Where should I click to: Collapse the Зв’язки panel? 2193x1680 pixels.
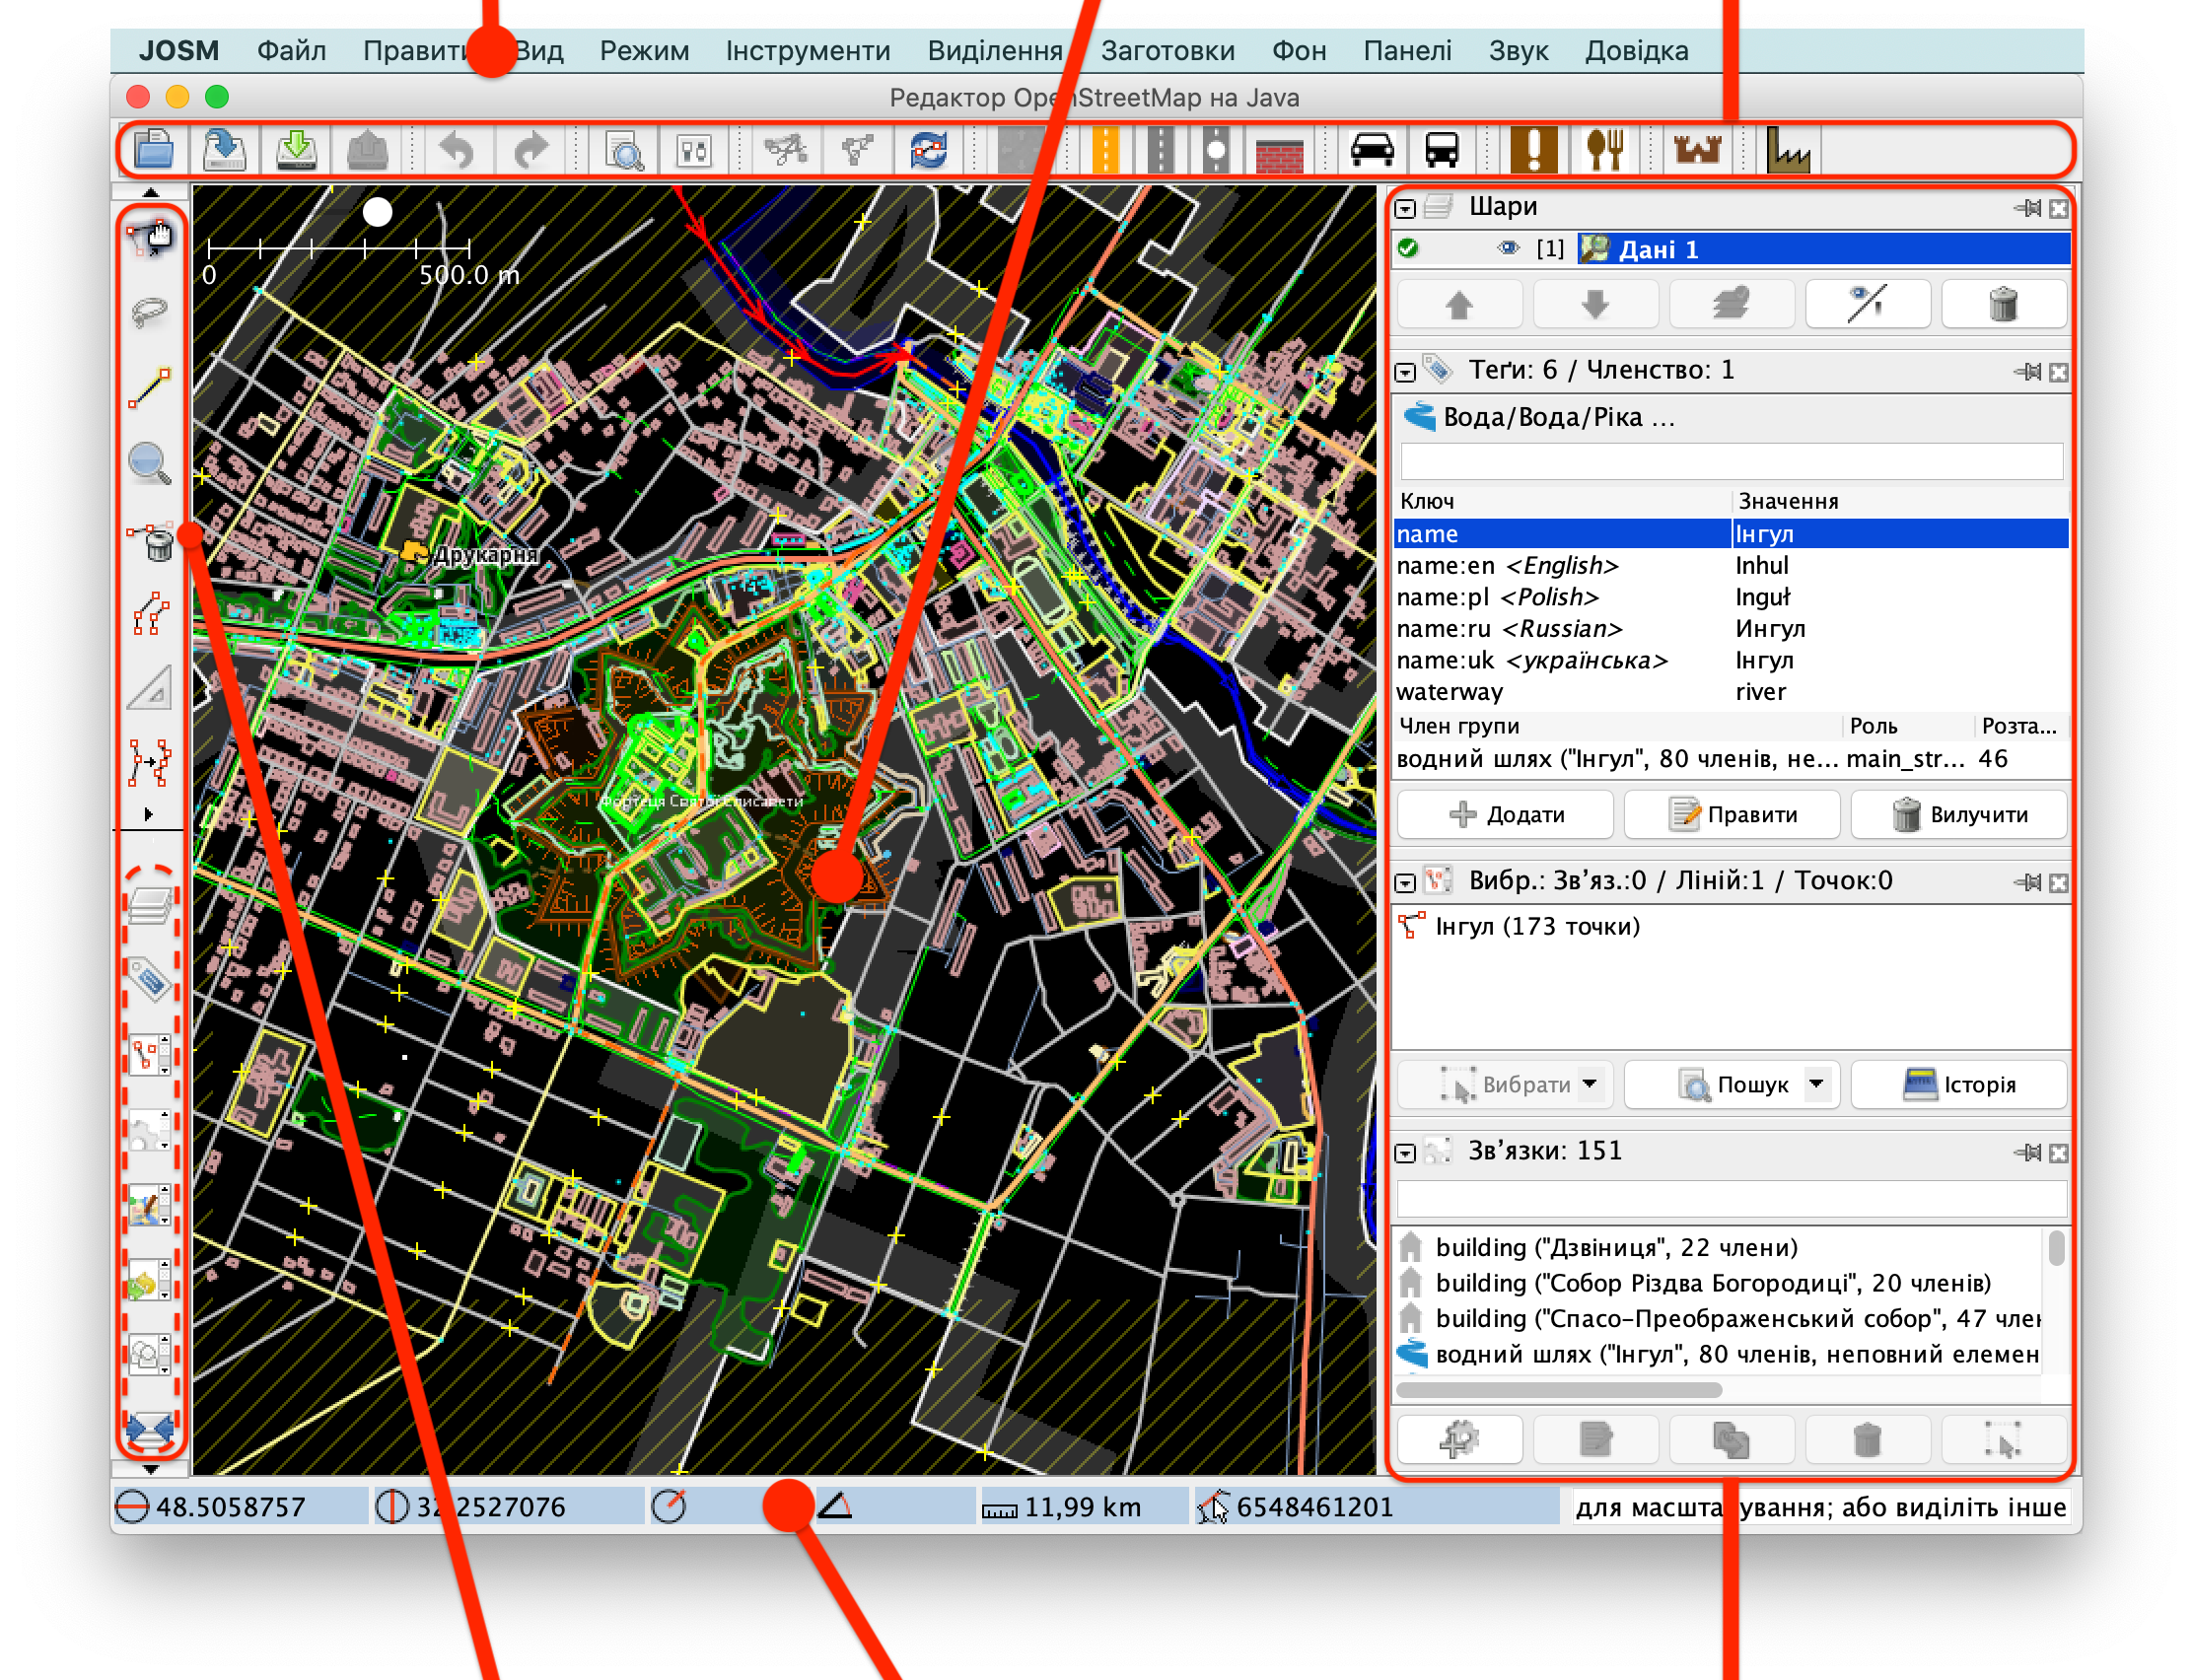tap(1405, 1153)
